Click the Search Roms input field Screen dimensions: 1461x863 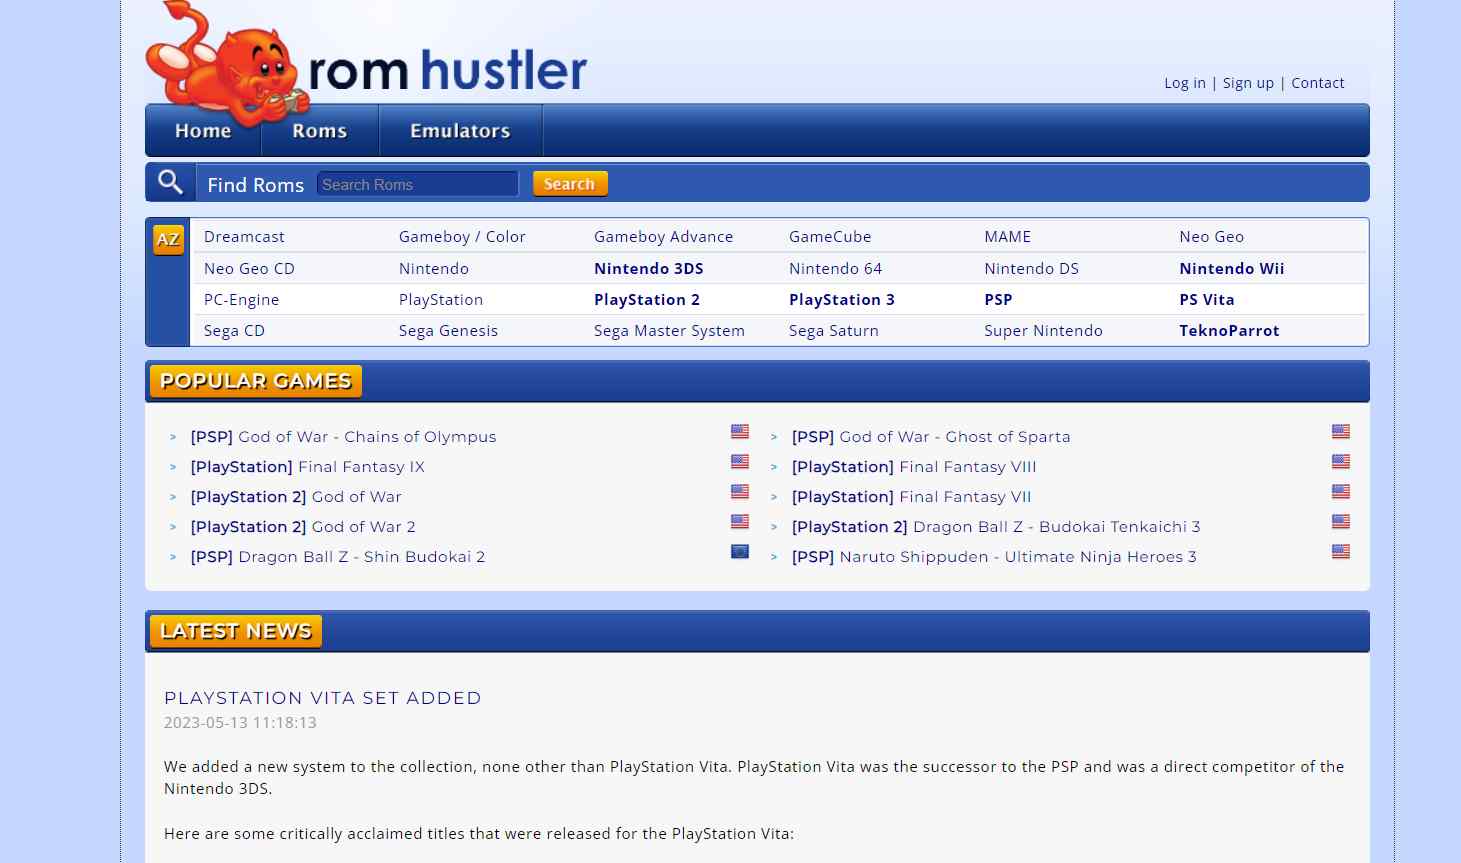(417, 184)
